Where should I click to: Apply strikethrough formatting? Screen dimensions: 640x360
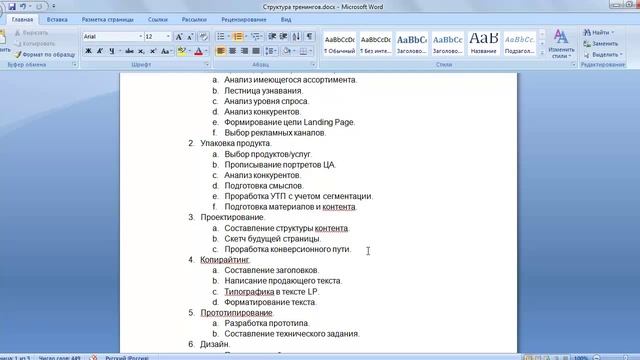pos(129,51)
